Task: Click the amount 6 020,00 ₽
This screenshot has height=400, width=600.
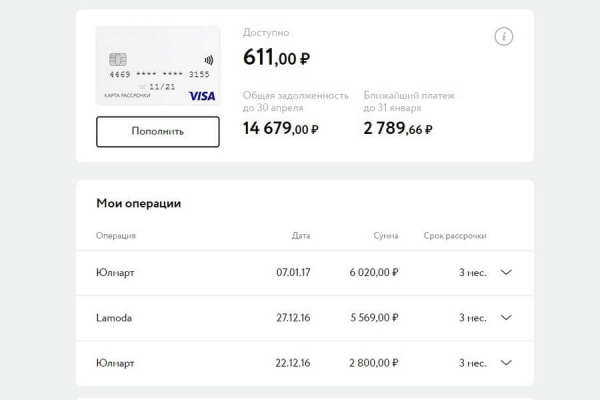Action: pyautogui.click(x=374, y=273)
